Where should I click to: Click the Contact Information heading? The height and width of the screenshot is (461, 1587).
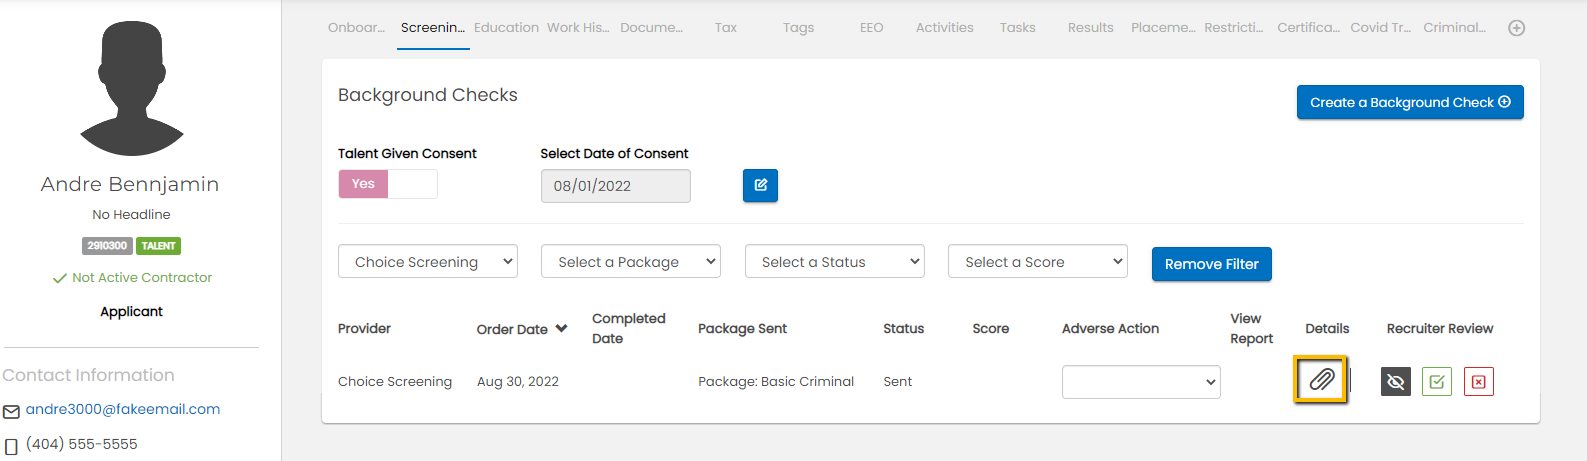tap(88, 375)
